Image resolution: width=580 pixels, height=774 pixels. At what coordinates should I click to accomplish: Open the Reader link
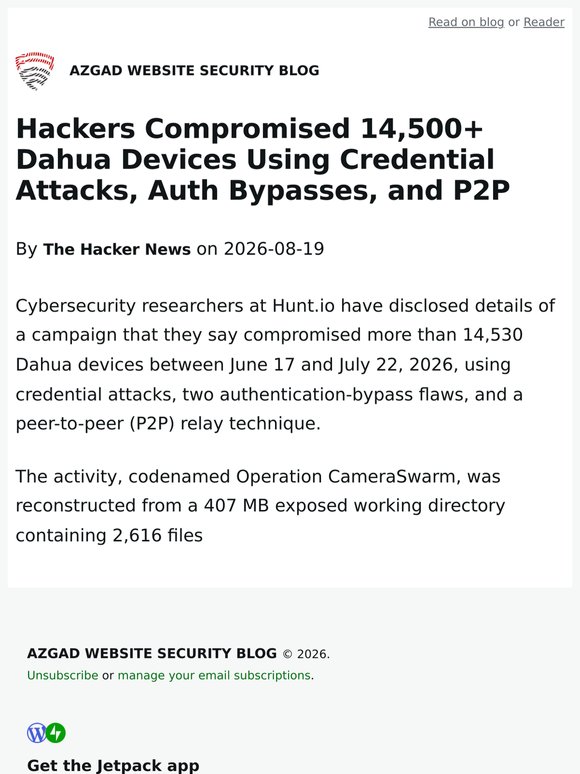(543, 22)
